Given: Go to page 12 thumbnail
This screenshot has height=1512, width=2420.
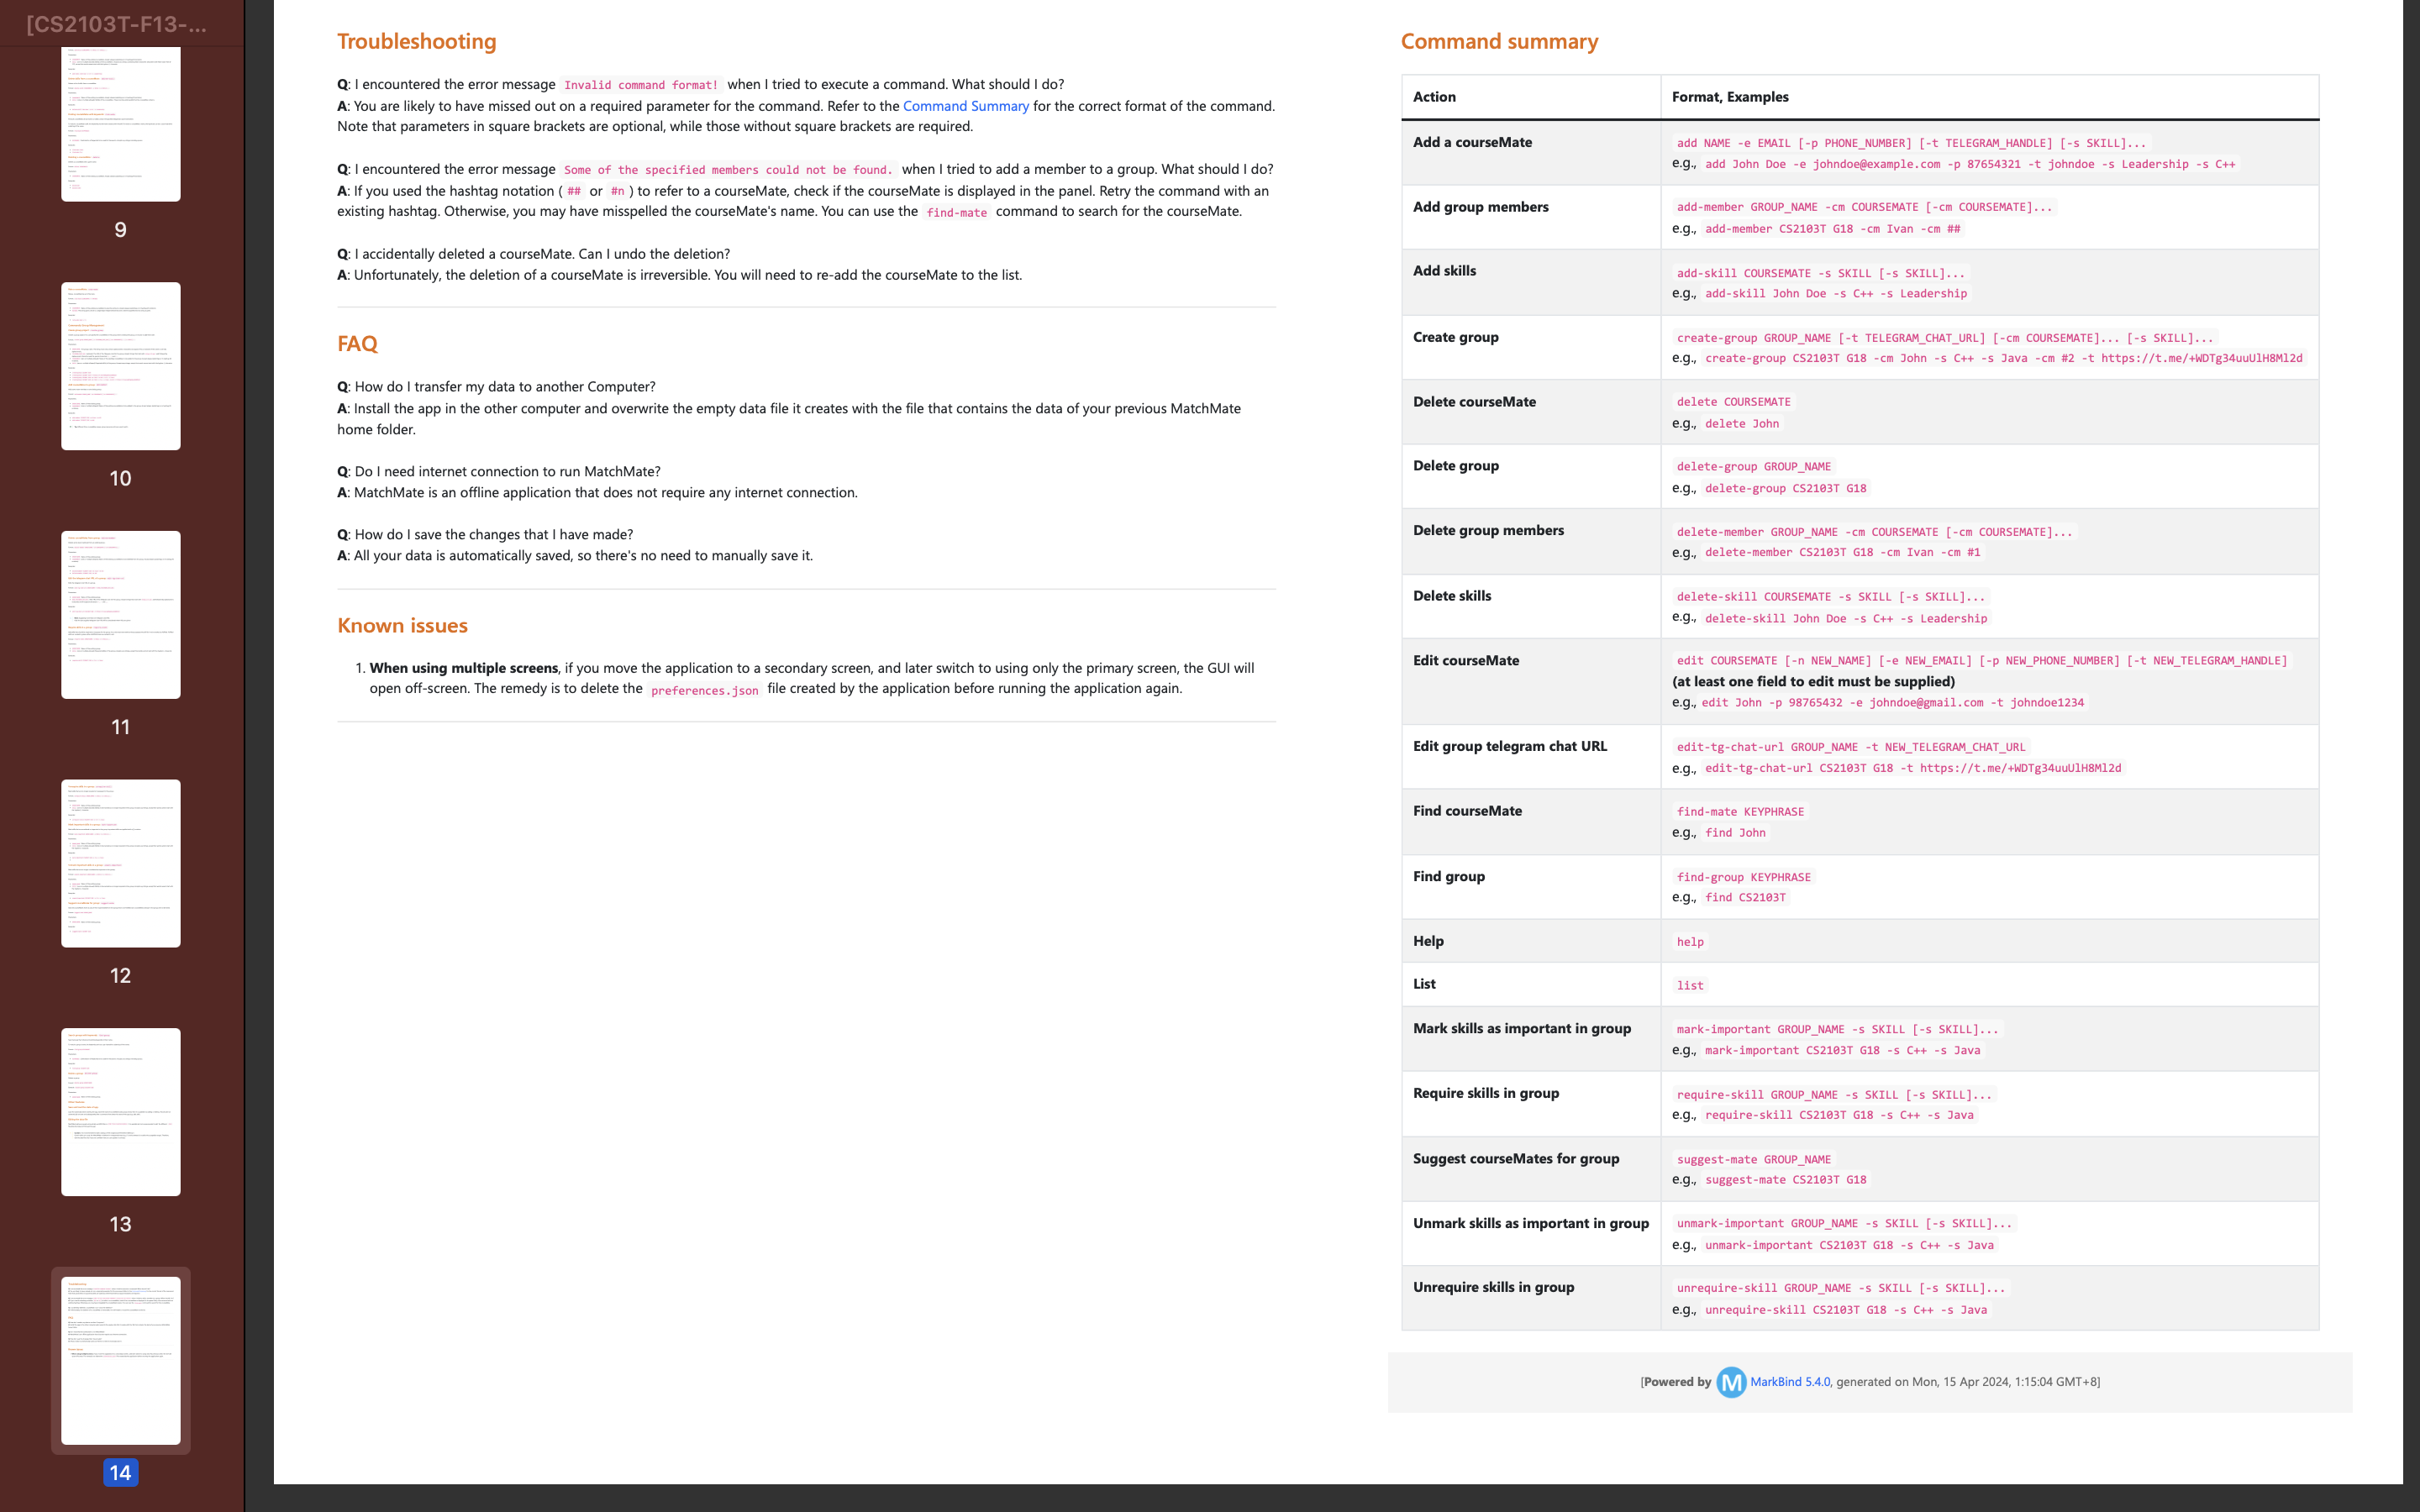Looking at the screenshot, I should point(120,863).
